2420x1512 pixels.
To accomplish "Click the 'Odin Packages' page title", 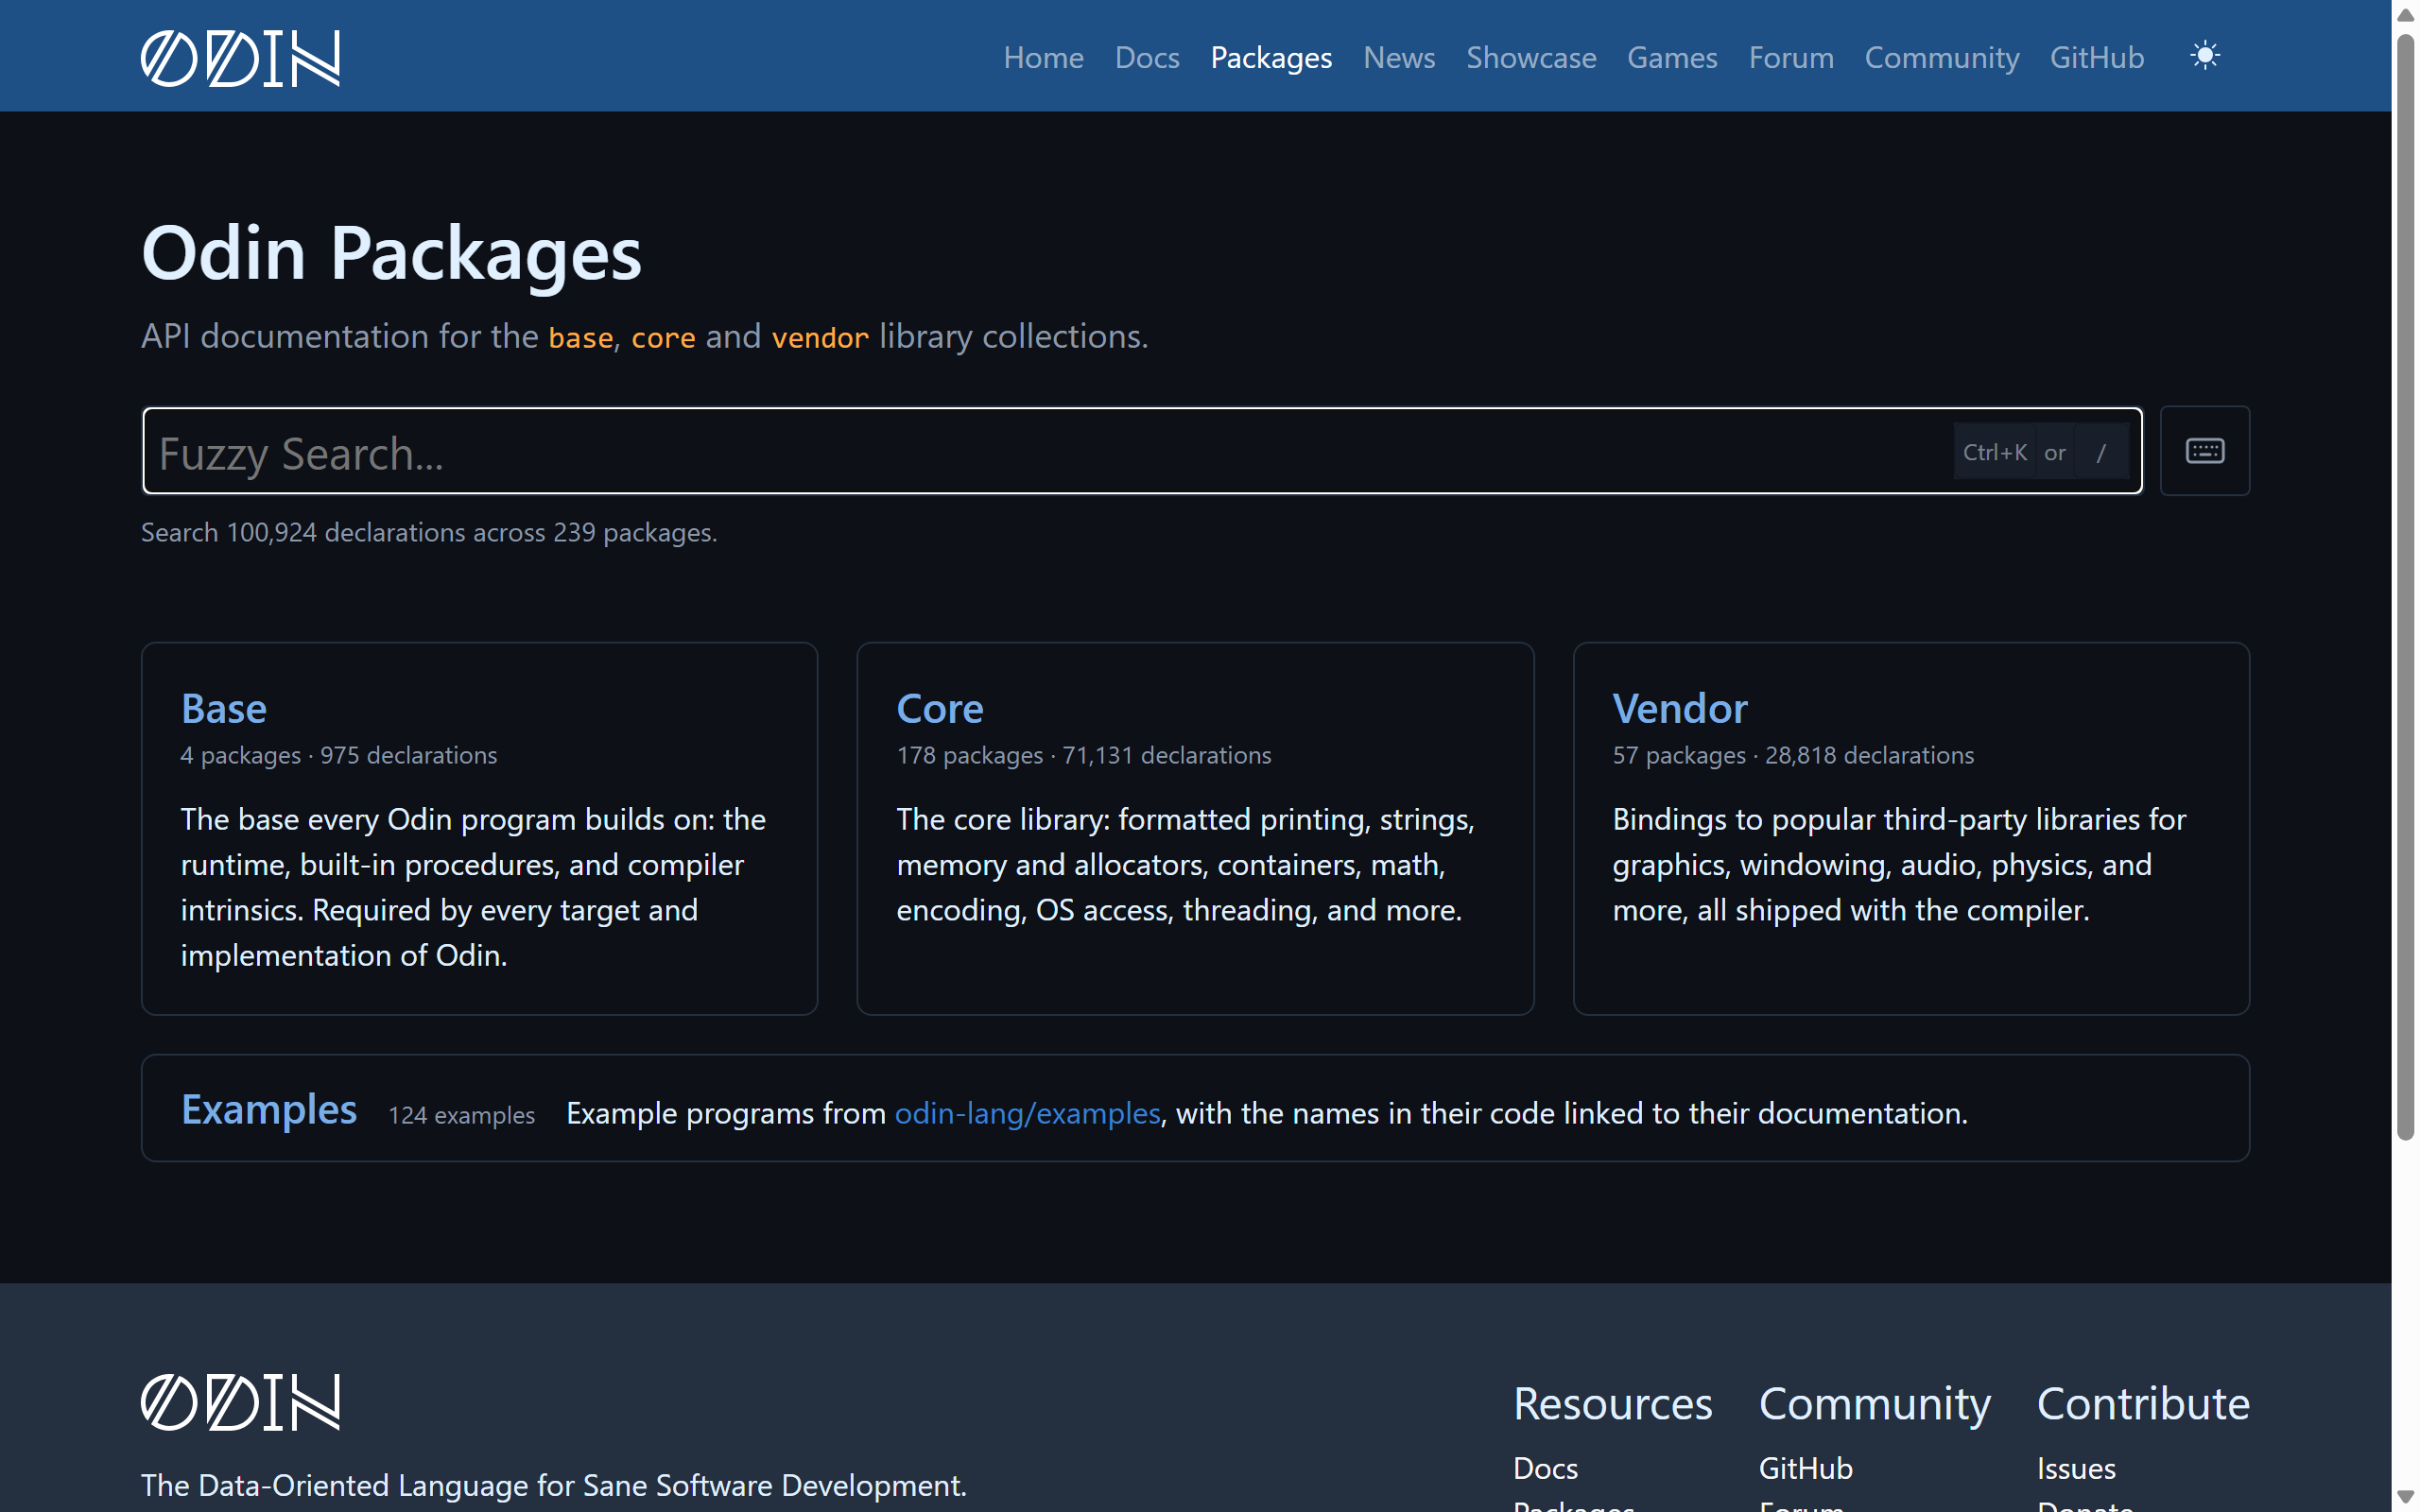I will (x=391, y=253).
